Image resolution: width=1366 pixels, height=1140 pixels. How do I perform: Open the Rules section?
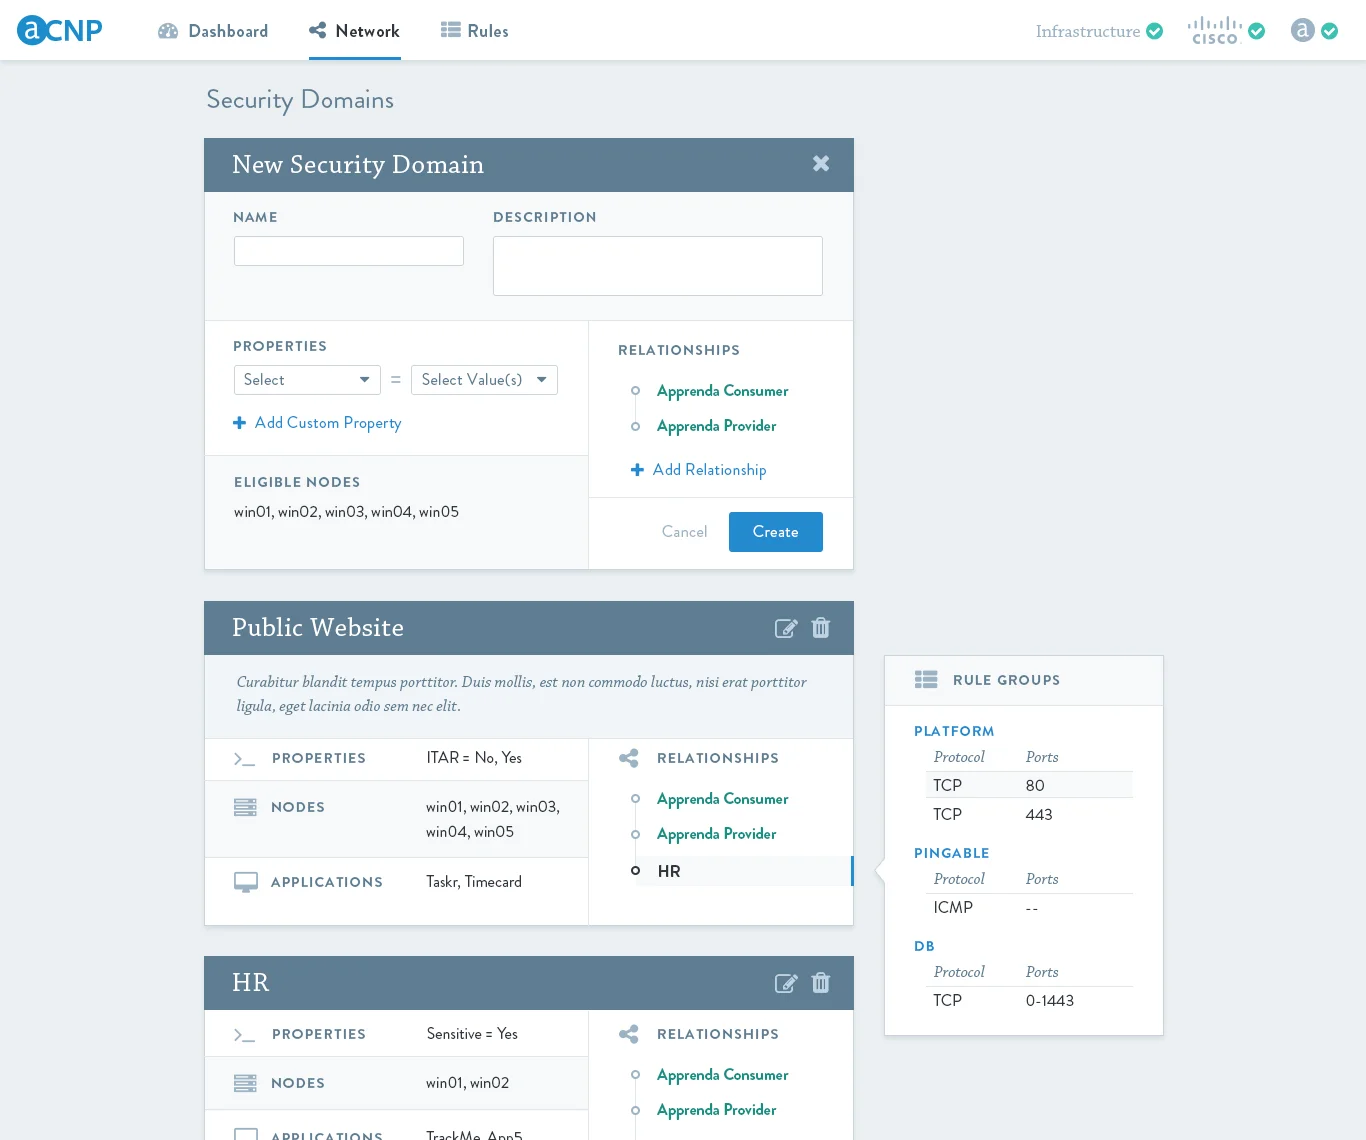click(475, 31)
